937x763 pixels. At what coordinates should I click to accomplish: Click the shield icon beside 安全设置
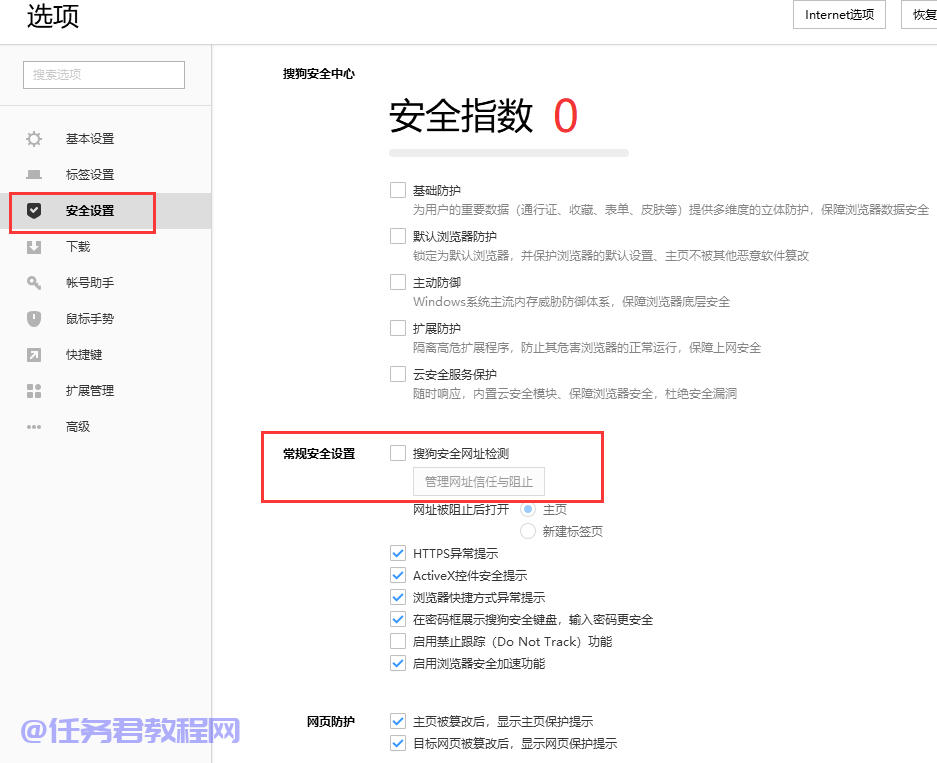(x=34, y=210)
